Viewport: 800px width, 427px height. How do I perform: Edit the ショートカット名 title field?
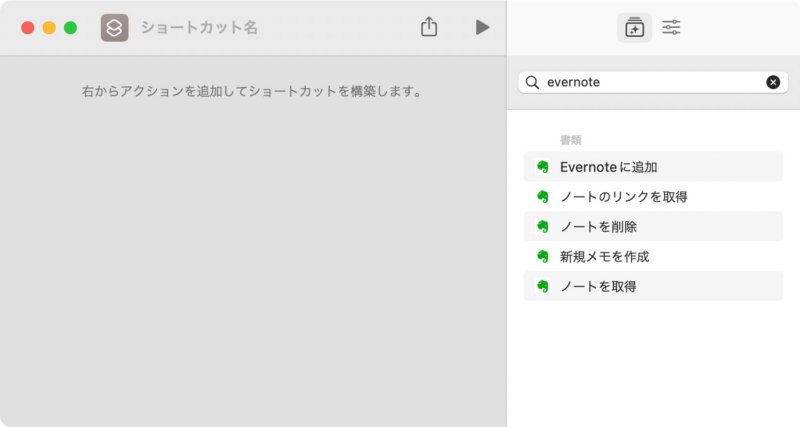coord(199,28)
